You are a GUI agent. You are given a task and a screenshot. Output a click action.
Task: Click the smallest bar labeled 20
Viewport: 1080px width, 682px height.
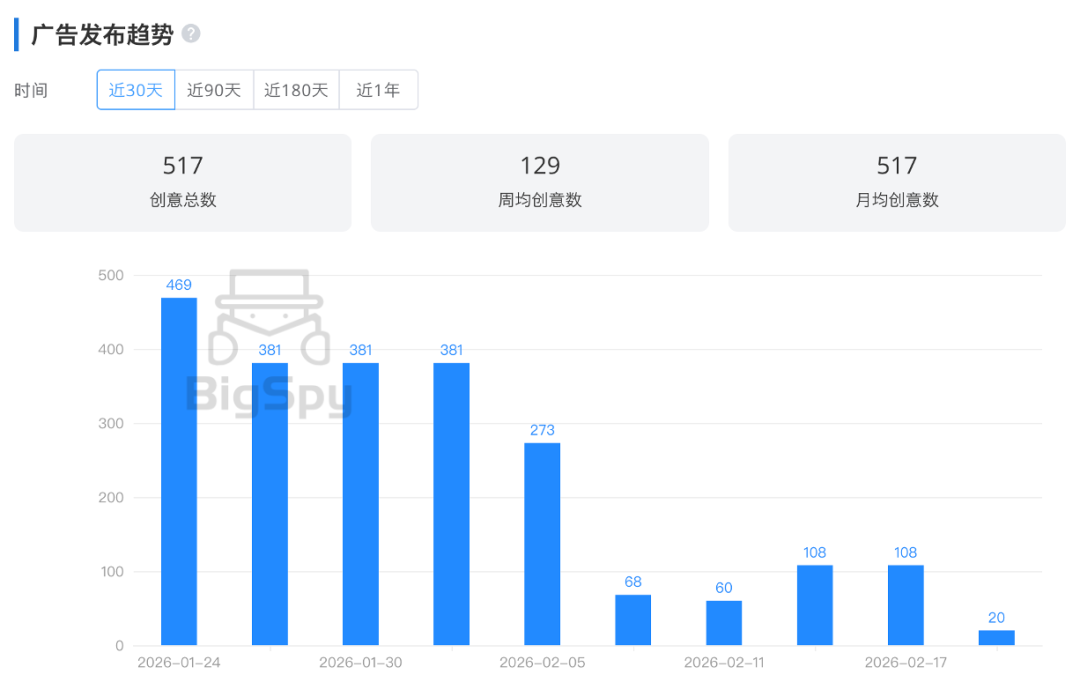pos(996,638)
